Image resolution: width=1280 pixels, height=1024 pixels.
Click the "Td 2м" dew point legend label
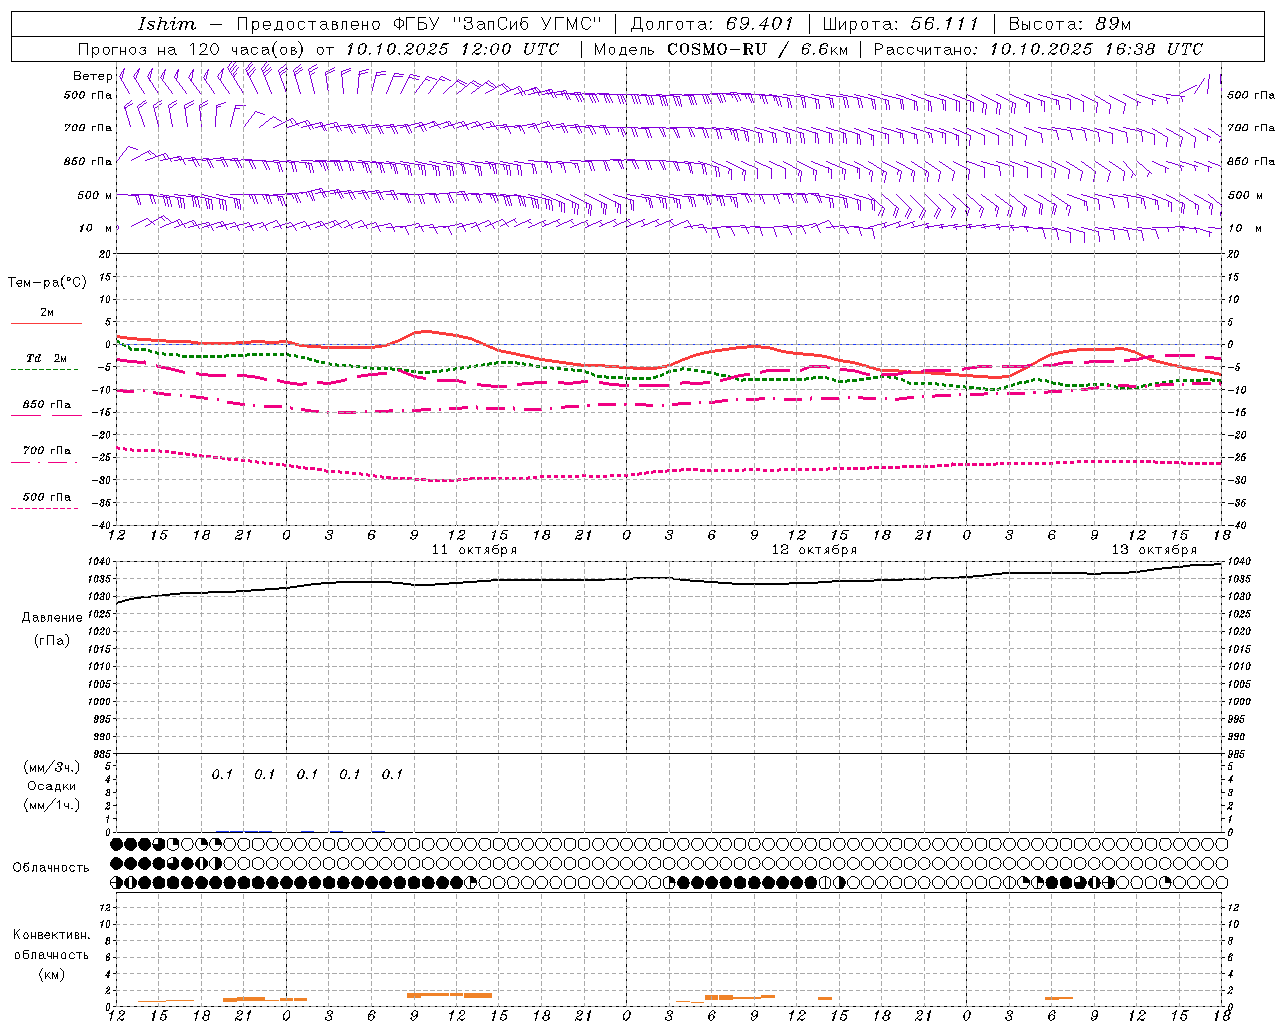[x=47, y=358]
